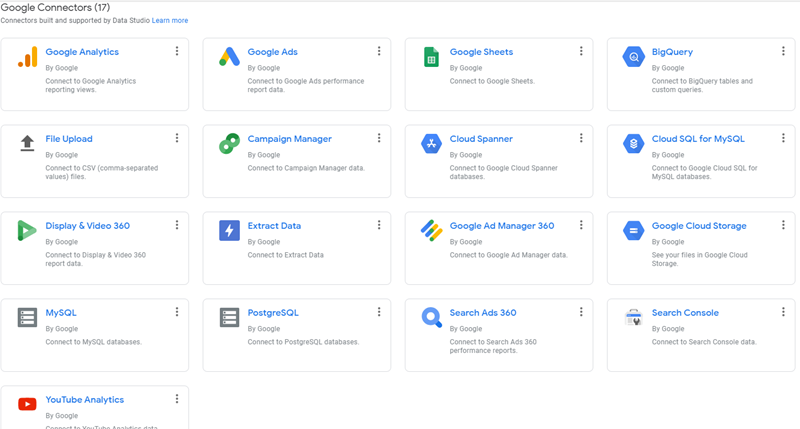This screenshot has width=800, height=429.
Task: Choose the BigQuery connector title
Action: pos(672,52)
